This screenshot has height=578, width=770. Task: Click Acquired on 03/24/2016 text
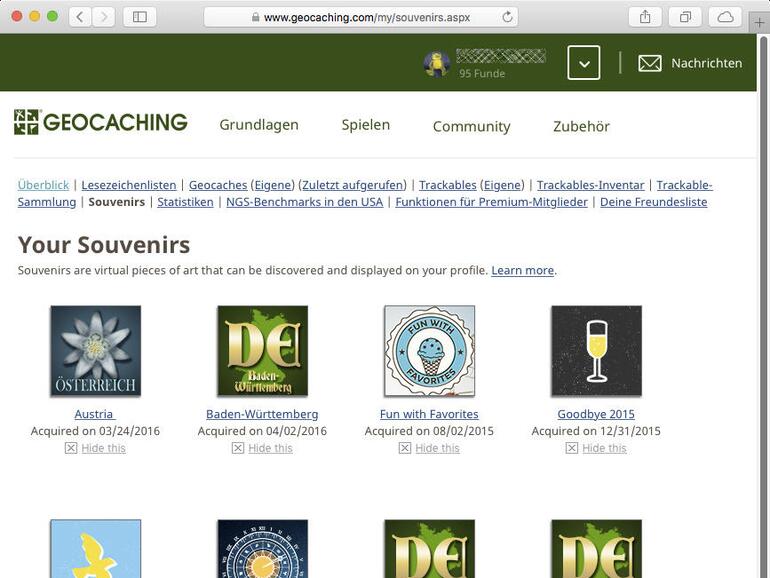[95, 431]
